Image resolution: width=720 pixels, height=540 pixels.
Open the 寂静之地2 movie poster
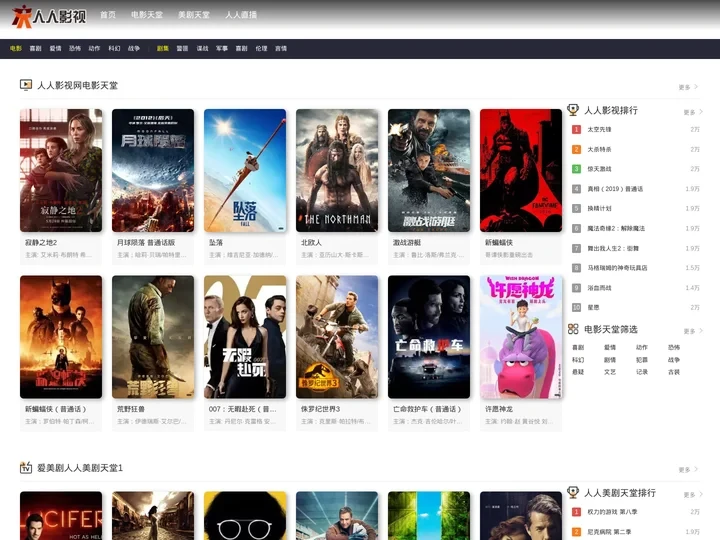61,170
